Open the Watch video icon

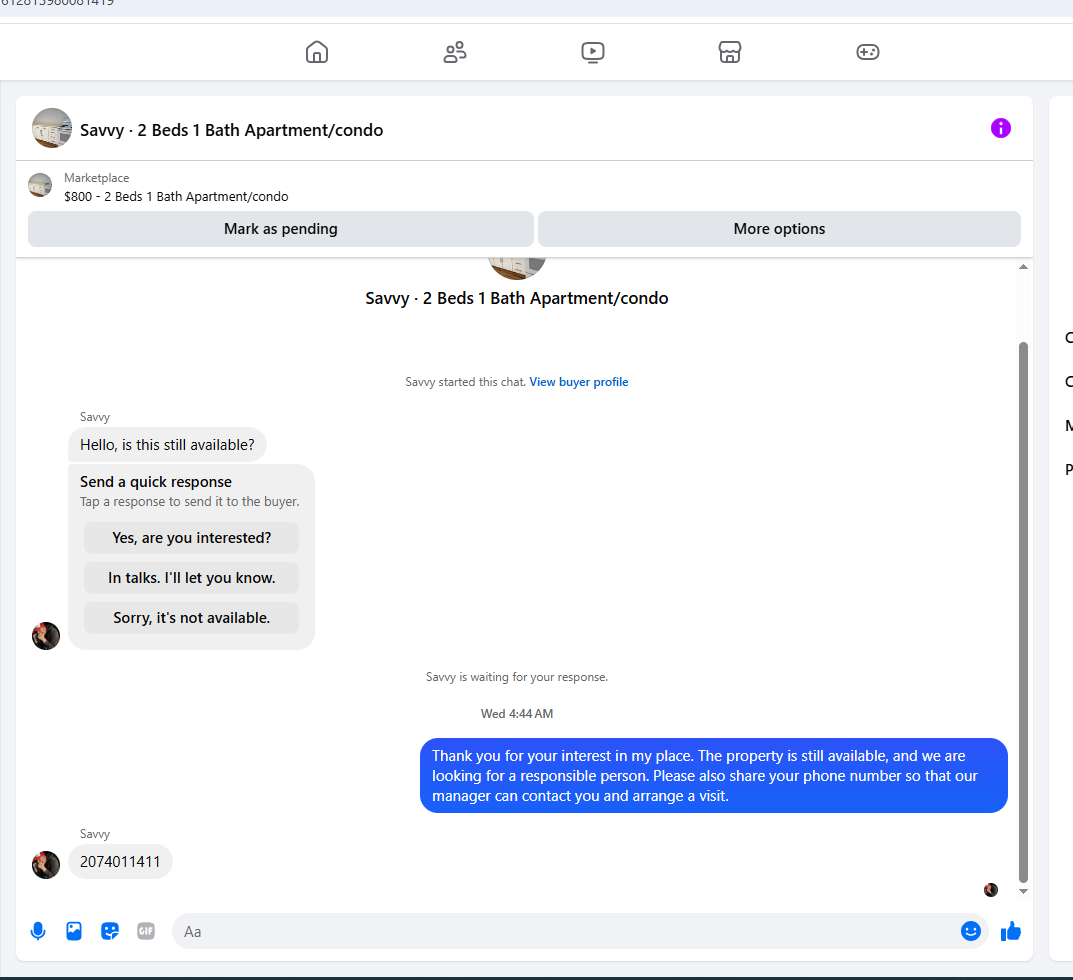(x=593, y=52)
